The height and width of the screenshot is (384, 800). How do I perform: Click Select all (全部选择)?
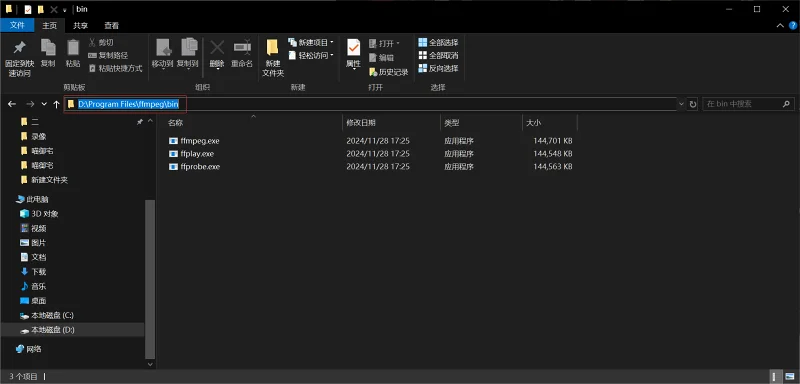[438, 42]
